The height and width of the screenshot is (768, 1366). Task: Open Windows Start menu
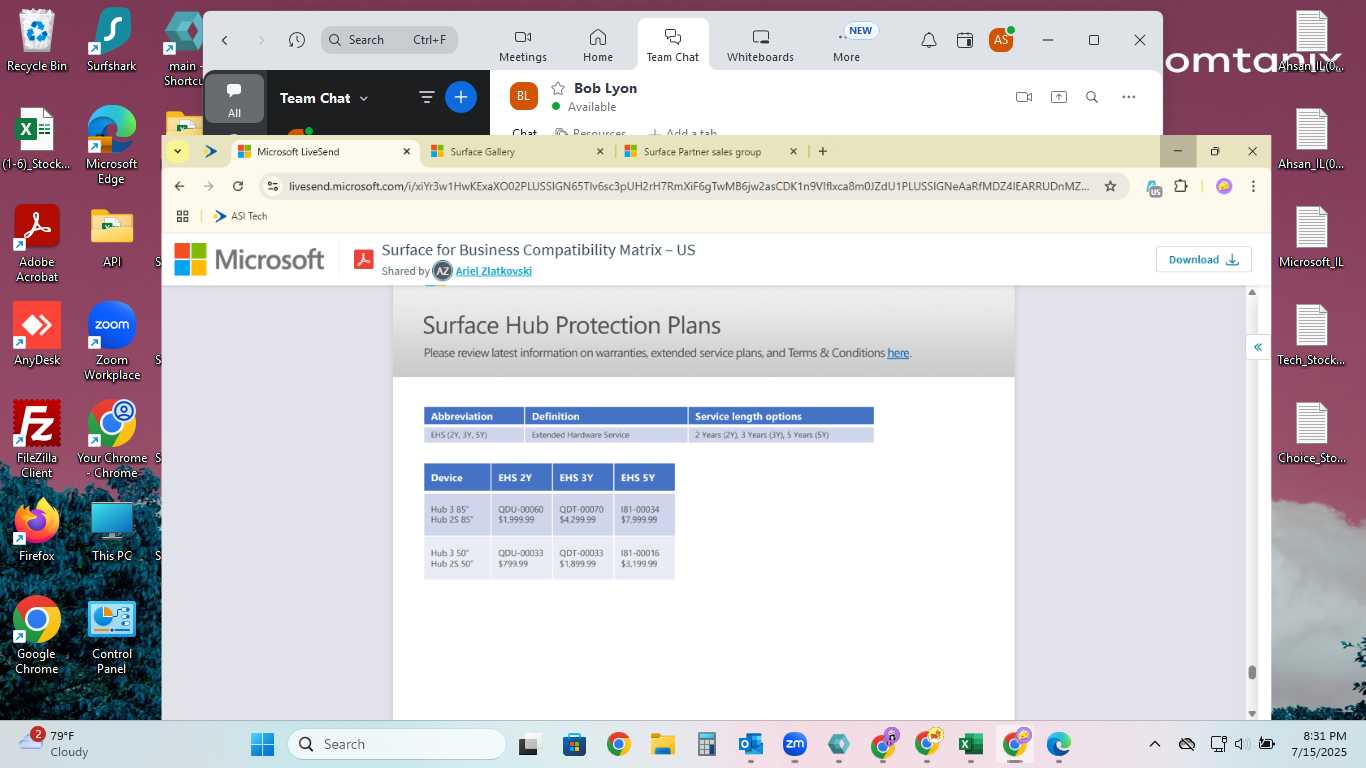(262, 744)
